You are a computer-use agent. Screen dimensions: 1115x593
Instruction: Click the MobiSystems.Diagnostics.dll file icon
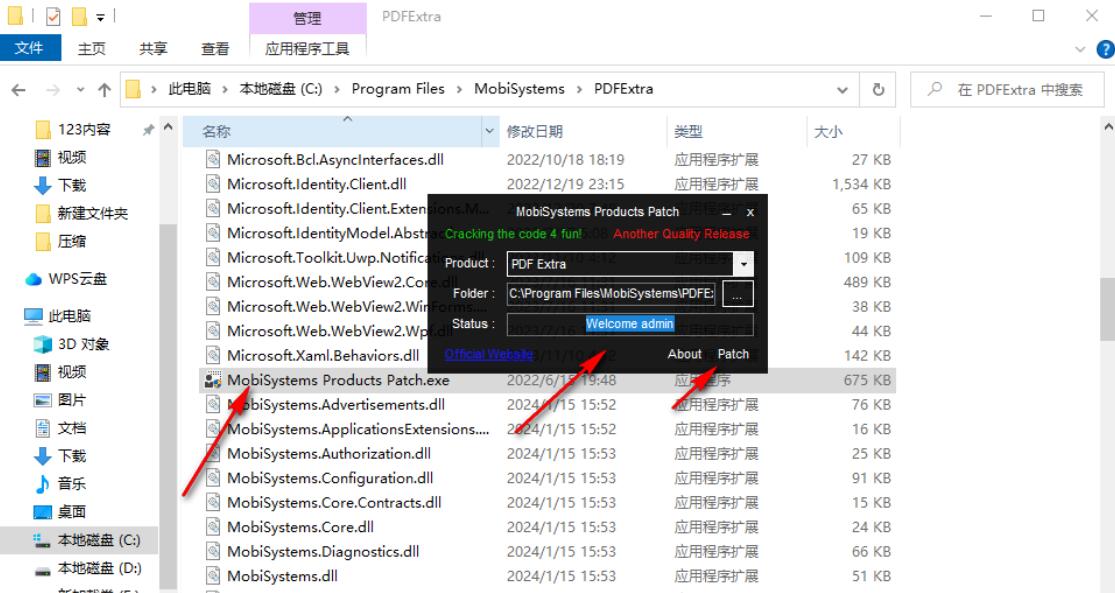click(213, 552)
